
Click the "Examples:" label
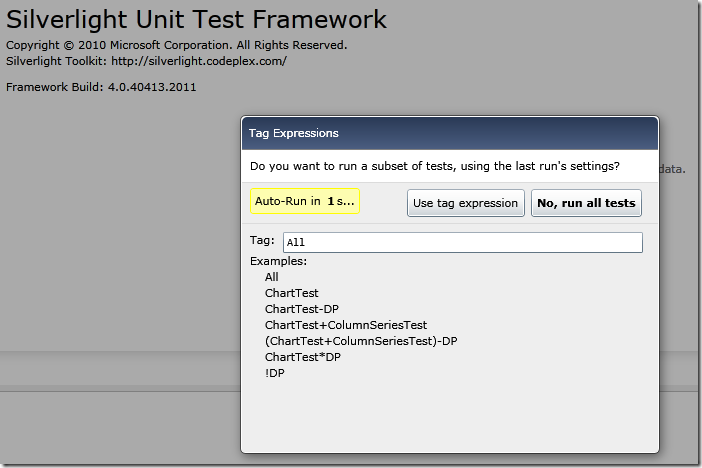pyautogui.click(x=278, y=261)
